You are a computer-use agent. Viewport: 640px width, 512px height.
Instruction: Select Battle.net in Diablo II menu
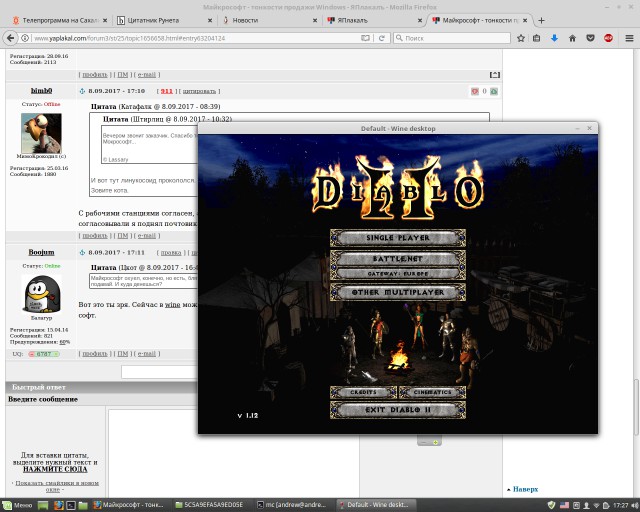(398, 258)
